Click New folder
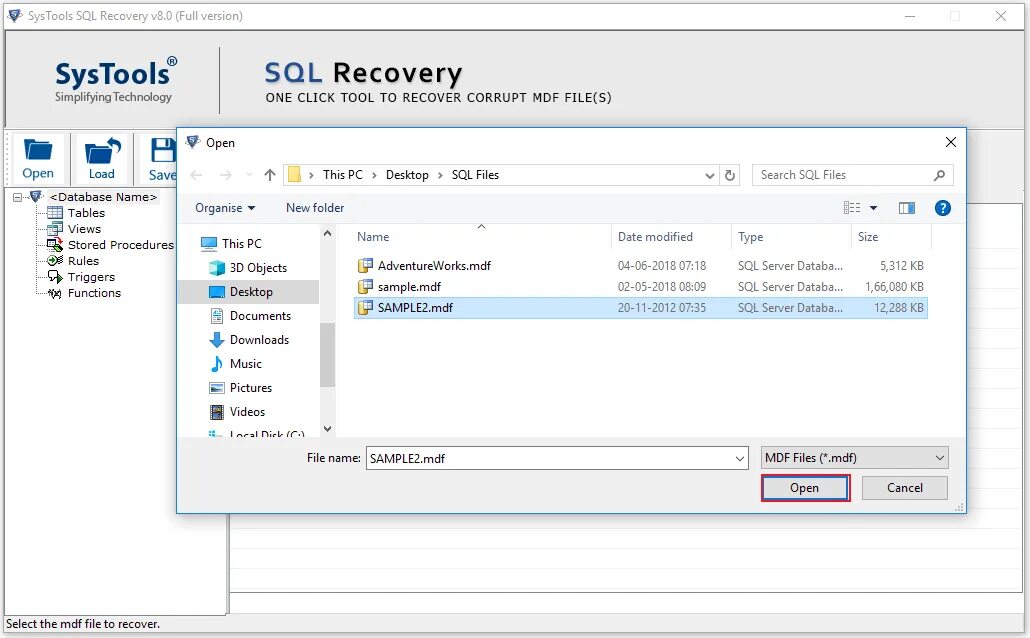Image resolution: width=1030 pixels, height=638 pixels. [x=315, y=208]
